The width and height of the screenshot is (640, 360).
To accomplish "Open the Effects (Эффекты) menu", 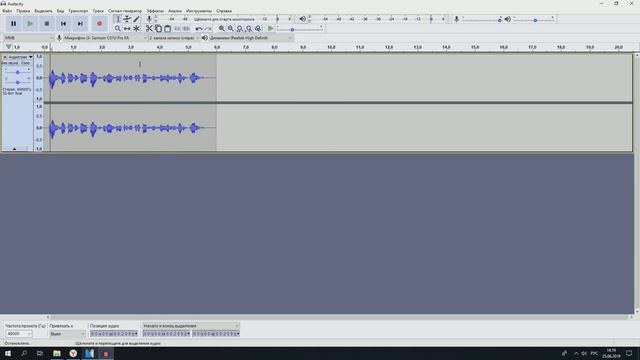I will click(x=155, y=11).
